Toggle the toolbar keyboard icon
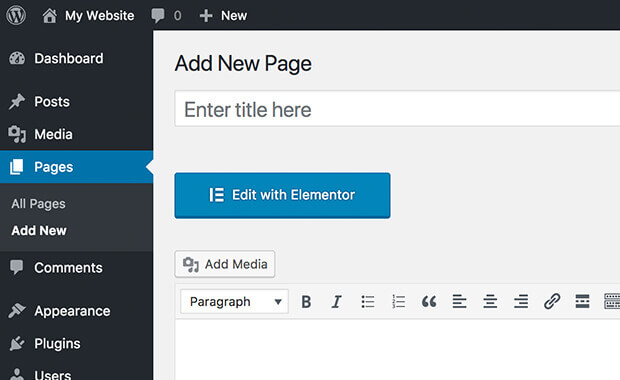 (612, 302)
